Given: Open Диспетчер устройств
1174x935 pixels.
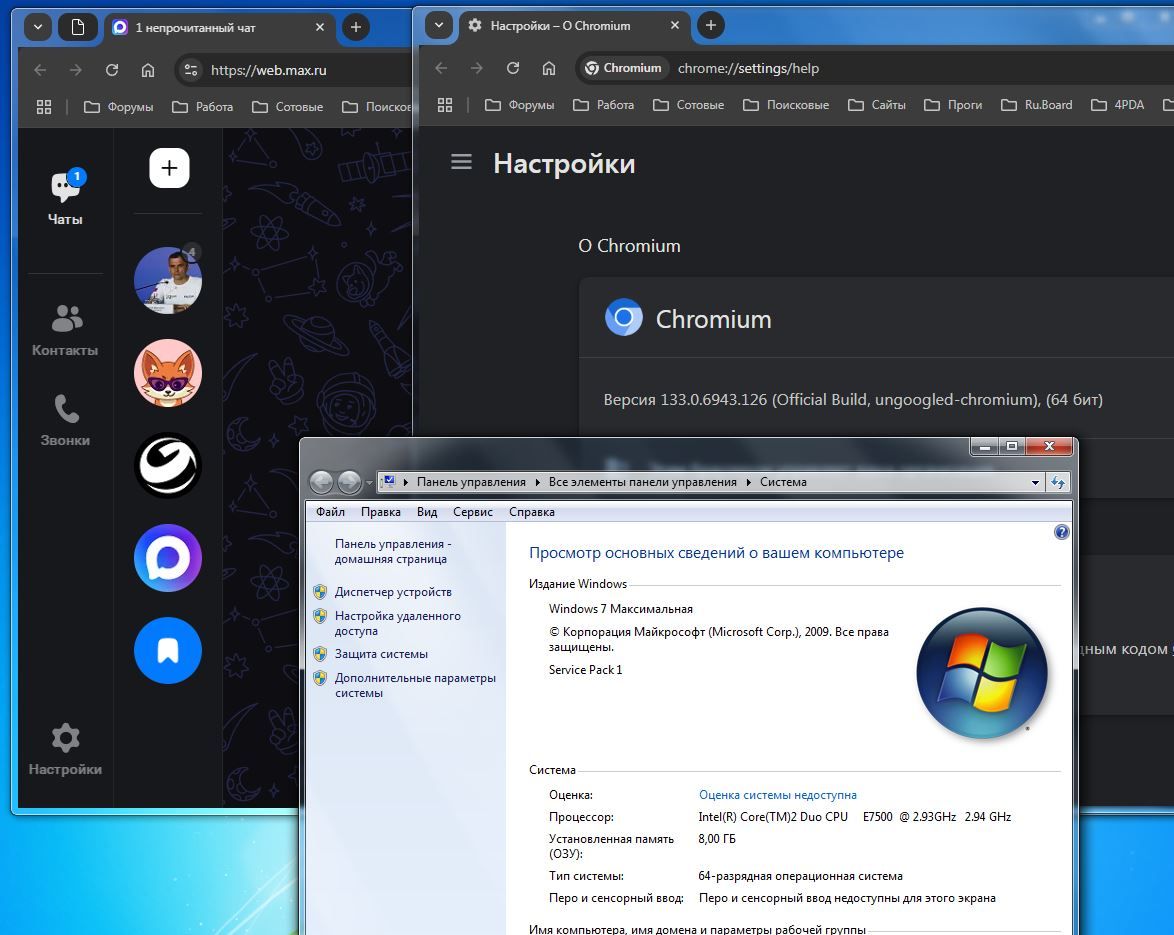Looking at the screenshot, I should (x=393, y=592).
